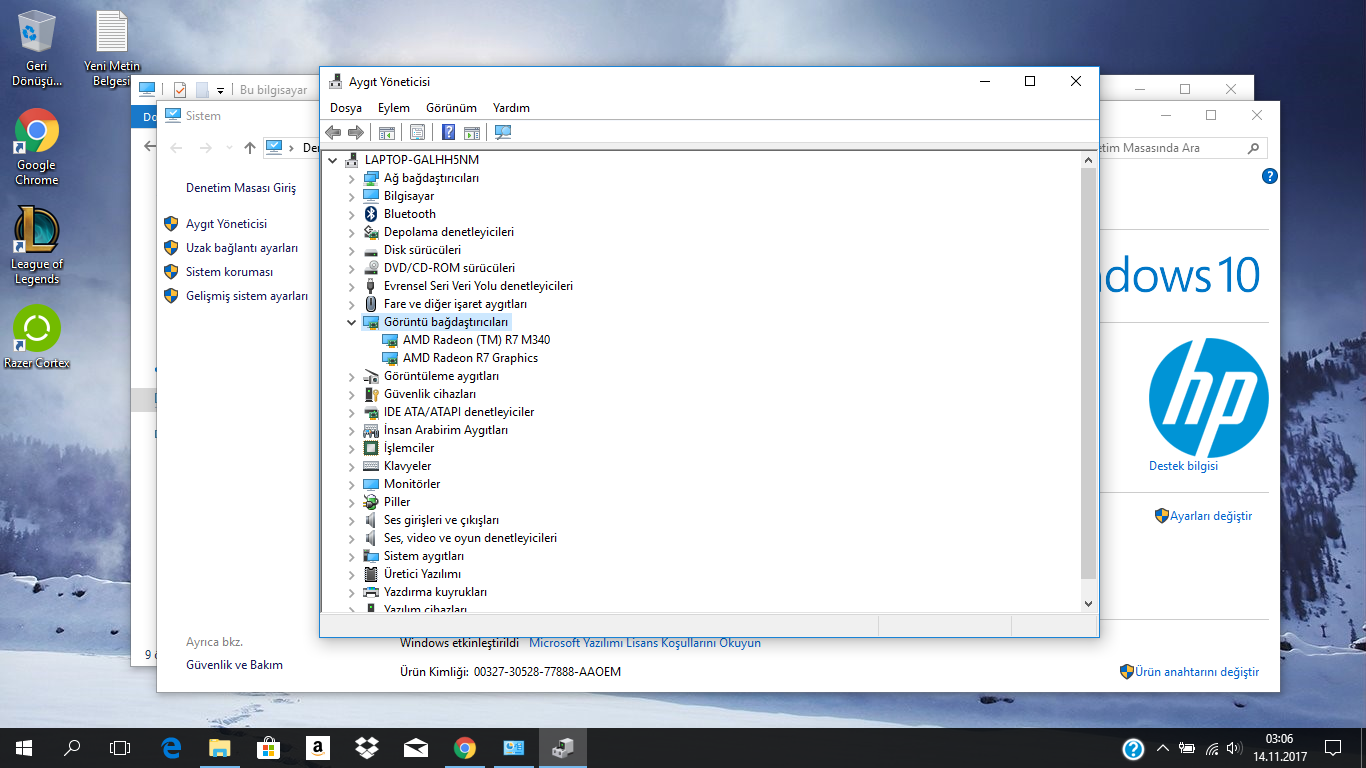Open the Amazon taskbar icon

pyautogui.click(x=318, y=748)
